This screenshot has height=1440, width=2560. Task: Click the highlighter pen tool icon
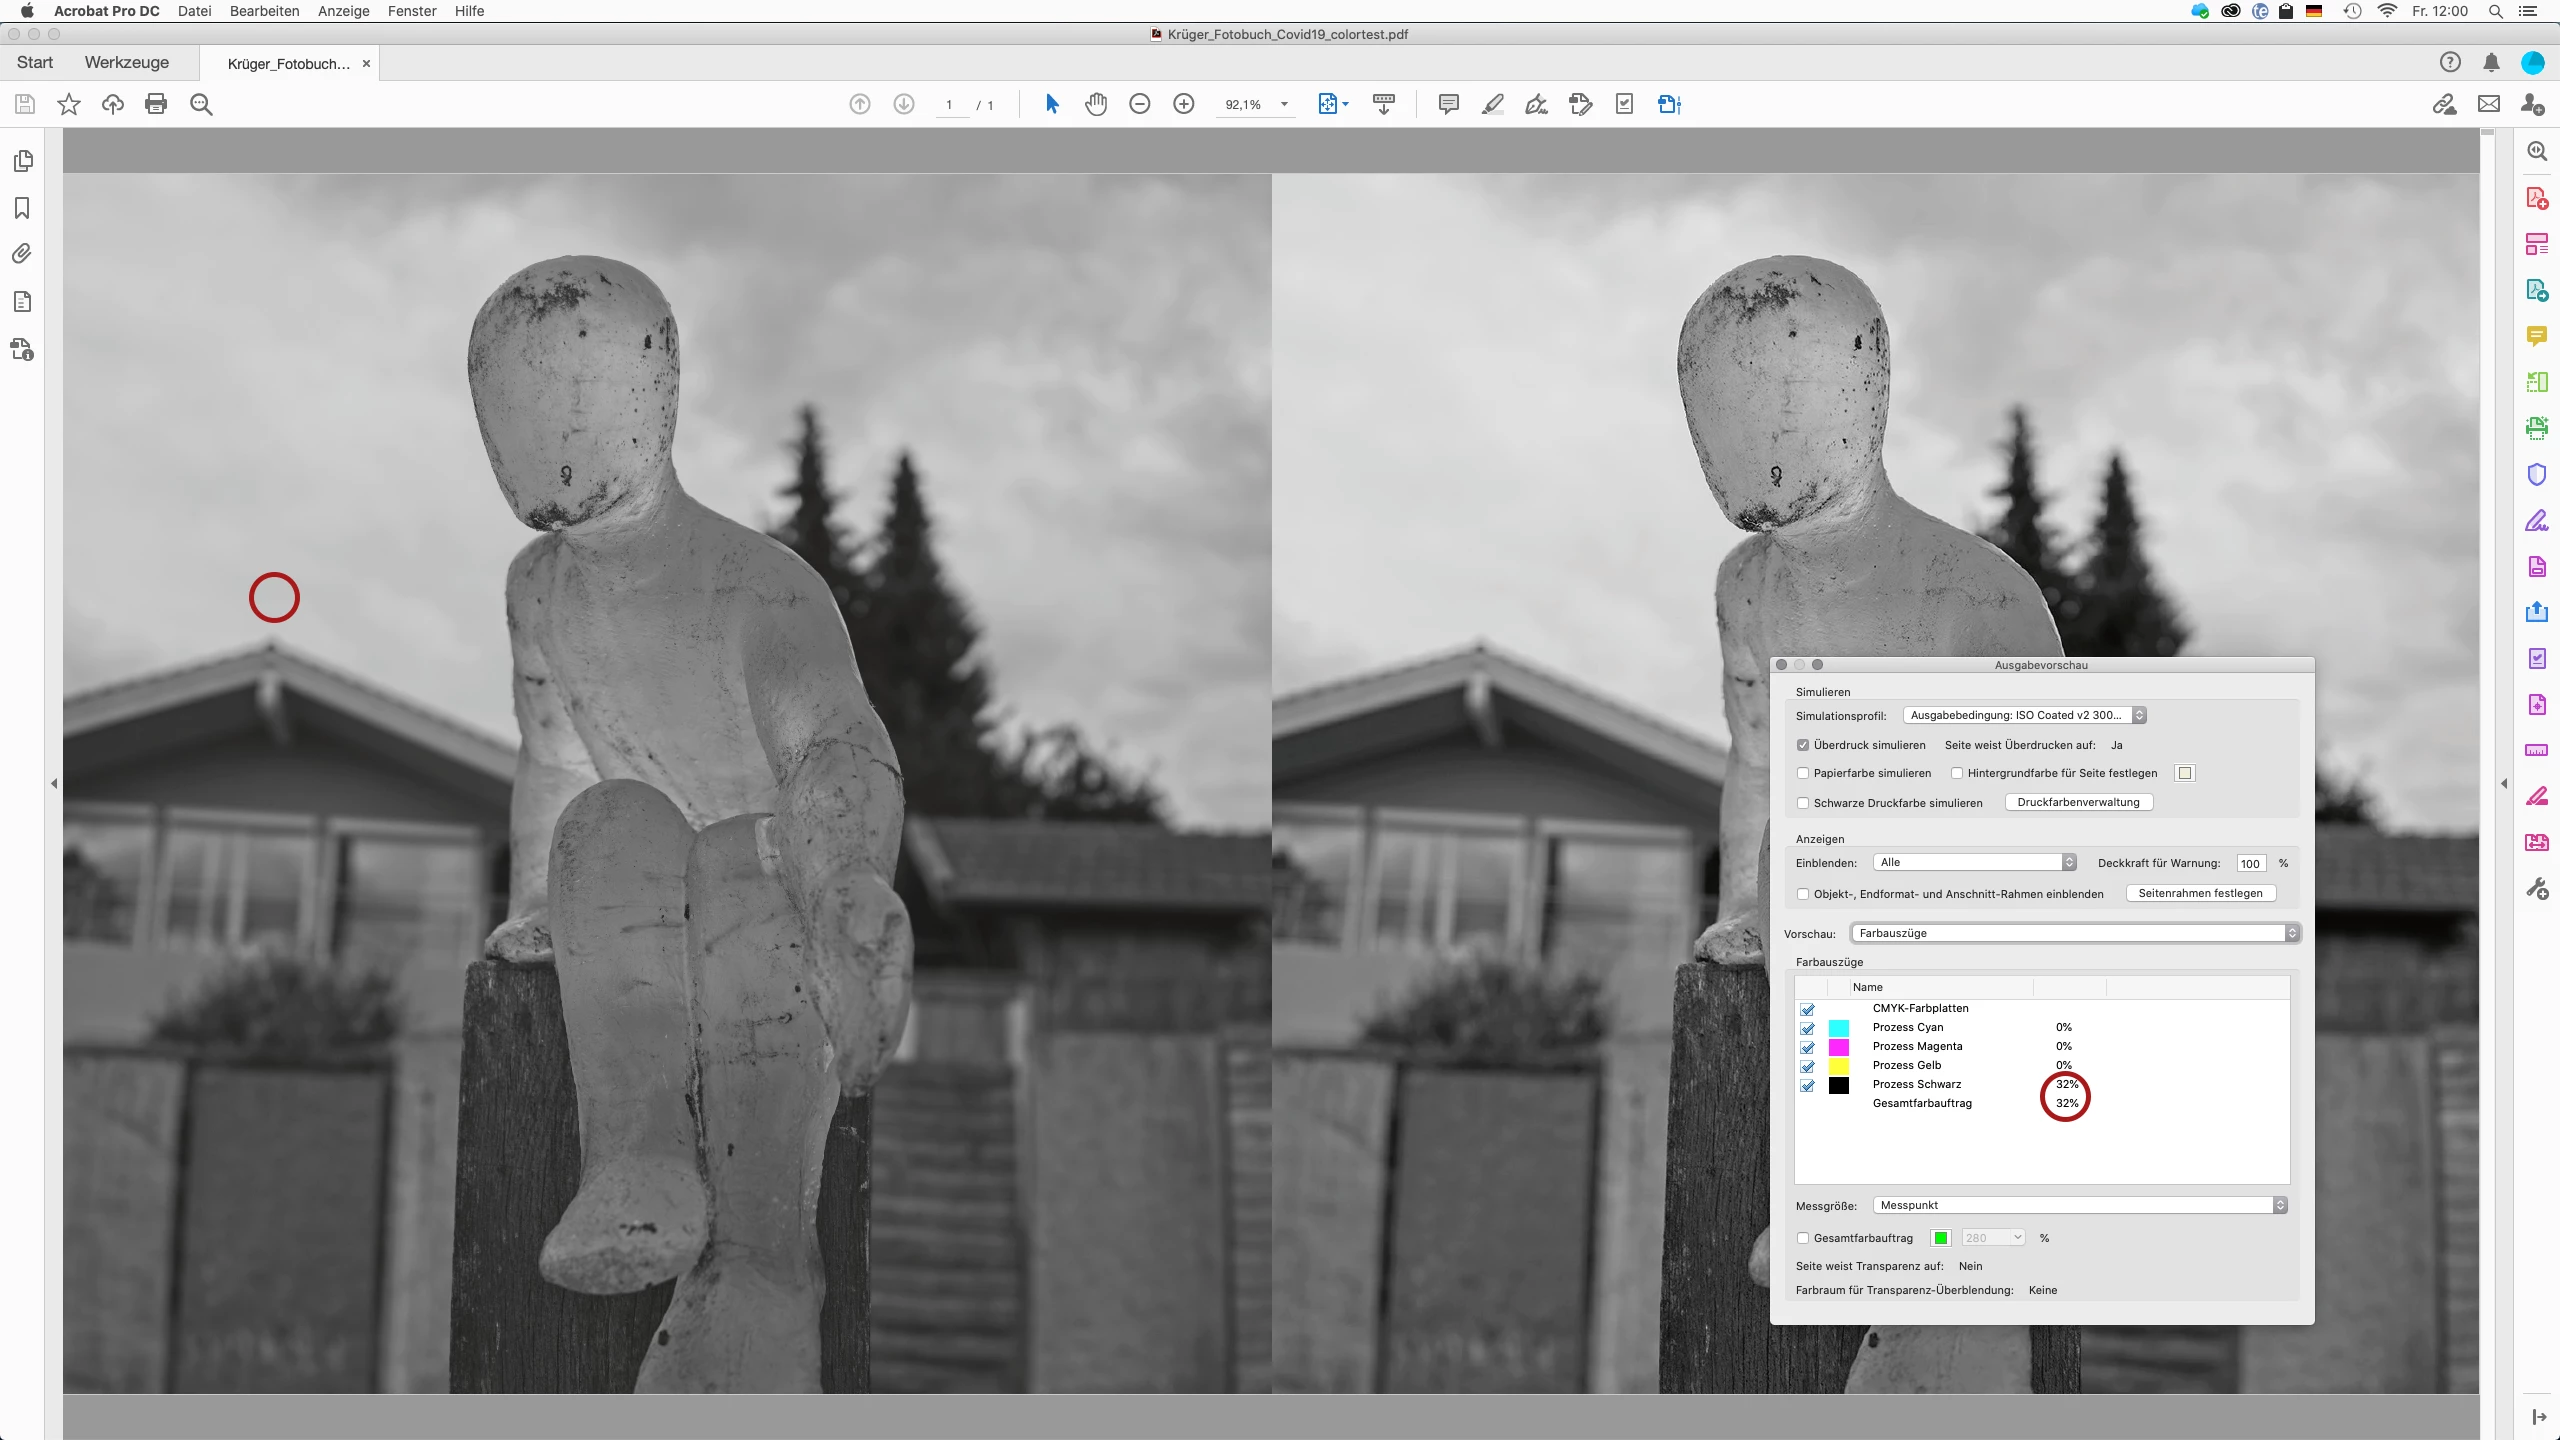[1493, 104]
